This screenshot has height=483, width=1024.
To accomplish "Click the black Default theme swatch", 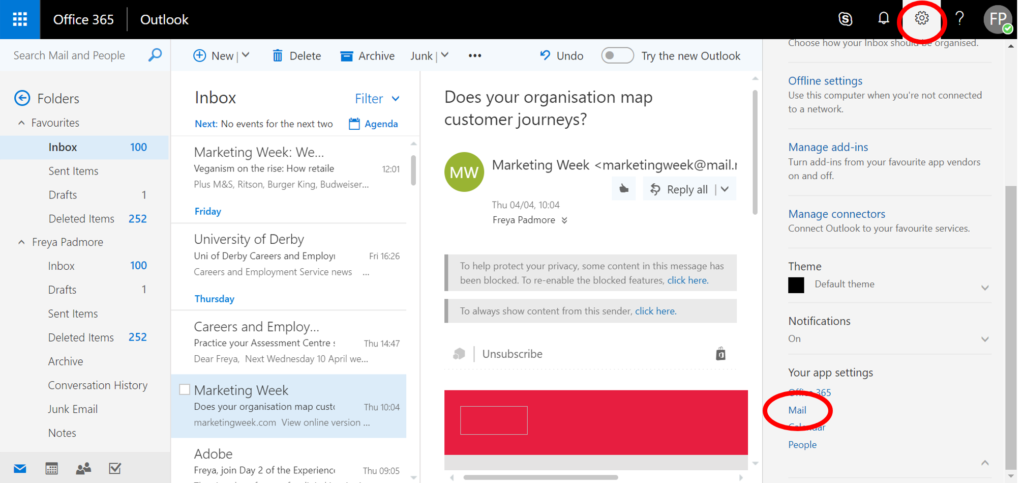I will coord(796,285).
